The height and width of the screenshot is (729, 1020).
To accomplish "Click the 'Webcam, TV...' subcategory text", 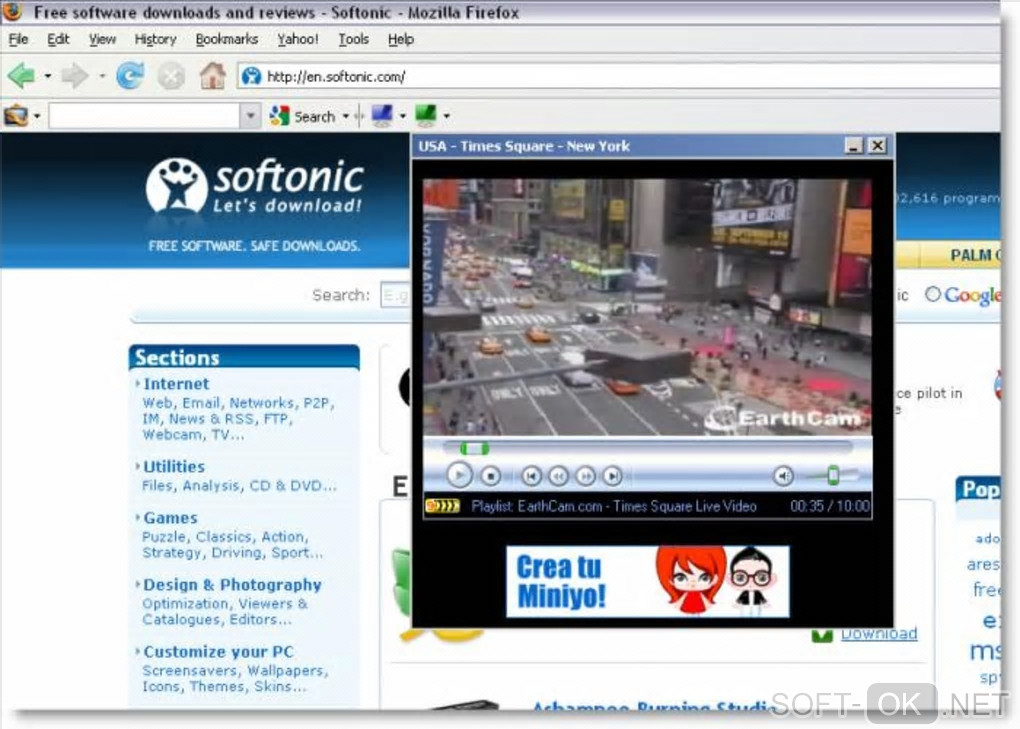I will (193, 434).
